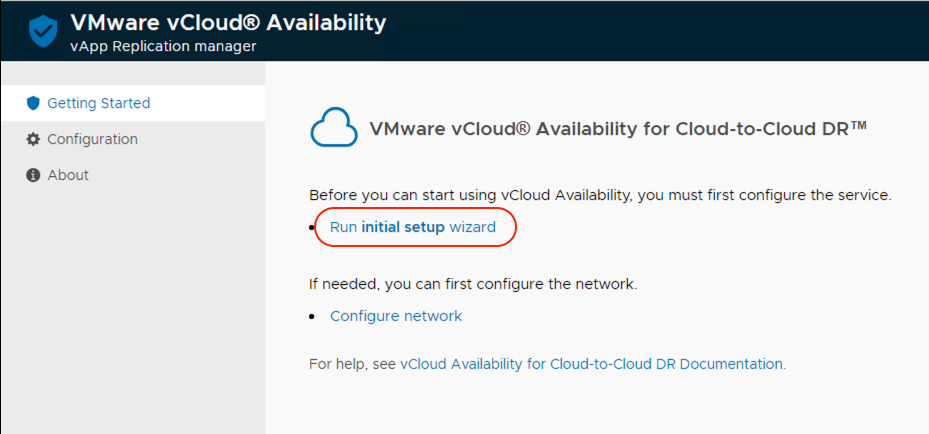
Task: Click the shield logo in the header
Action: [x=43, y=32]
